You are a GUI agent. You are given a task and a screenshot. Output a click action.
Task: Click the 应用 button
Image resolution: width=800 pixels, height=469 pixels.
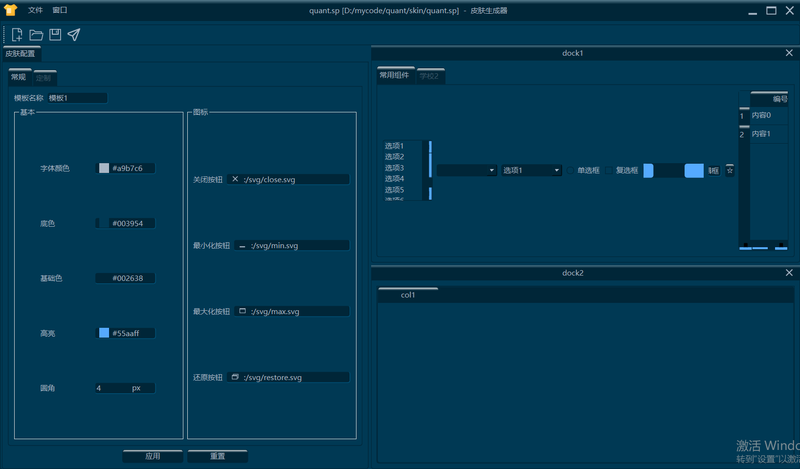point(153,456)
